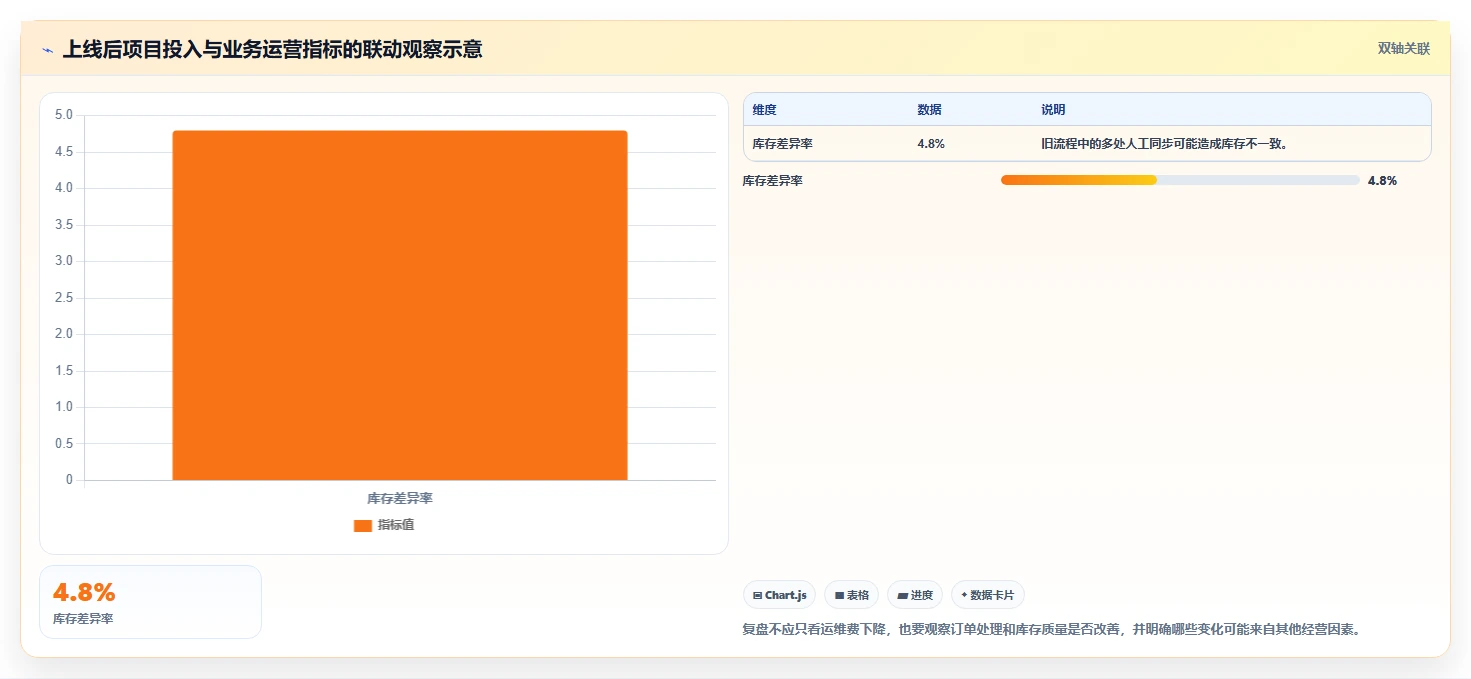This screenshot has width=1471, height=679.
Task: Click the title 上线后项目投入与业务运营指标的联动观察示意
Action: pyautogui.click(x=273, y=49)
